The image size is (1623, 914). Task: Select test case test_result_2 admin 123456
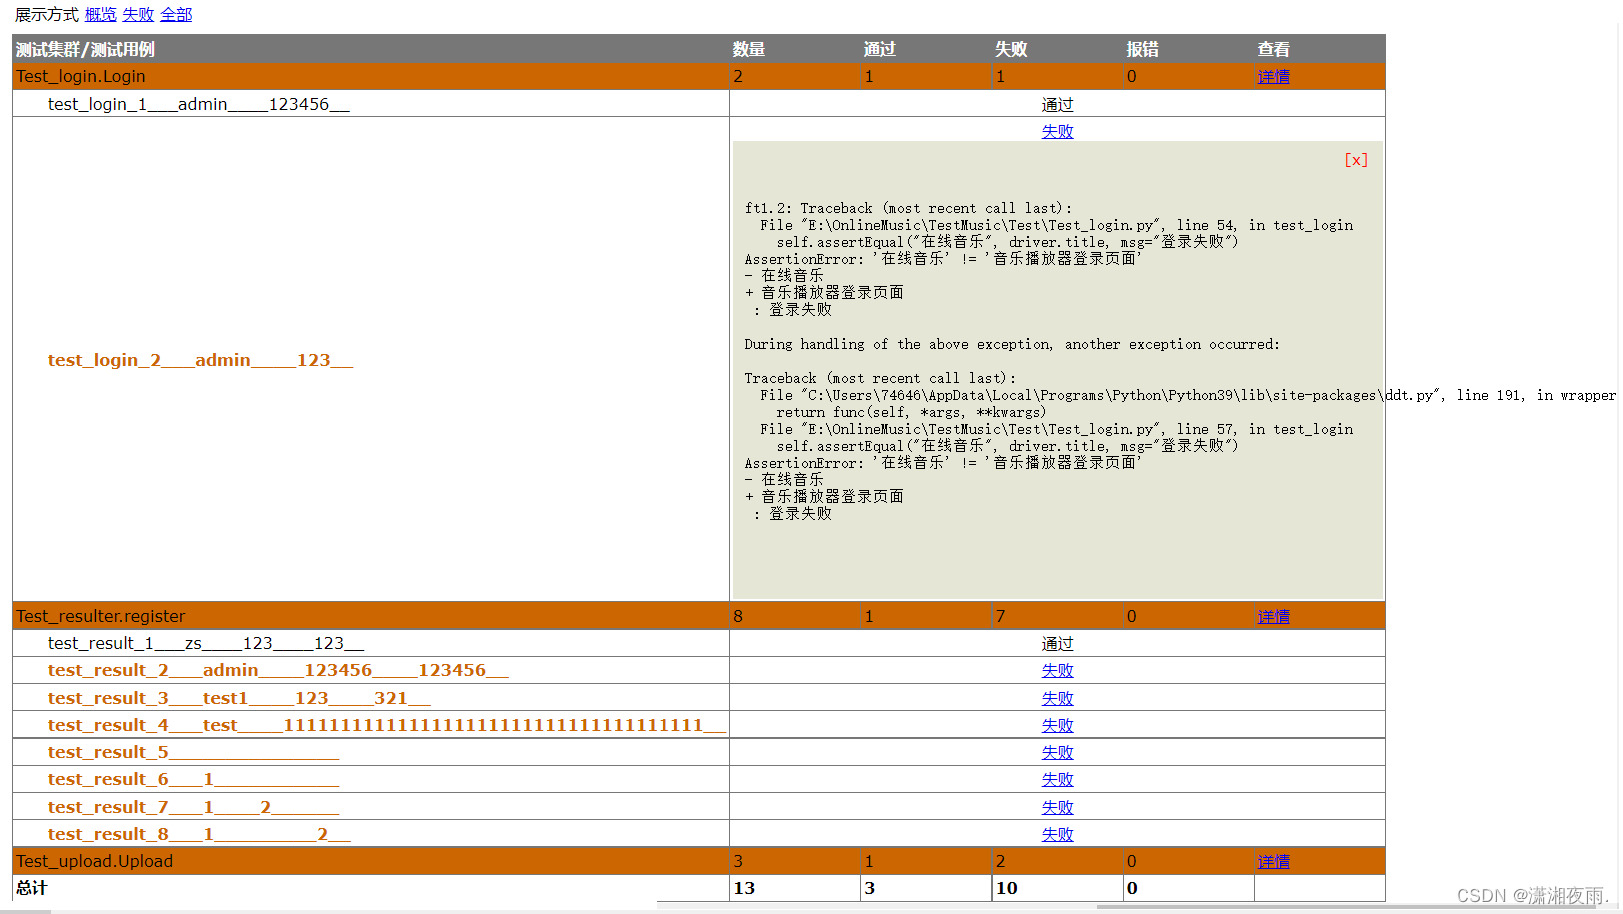click(x=278, y=671)
